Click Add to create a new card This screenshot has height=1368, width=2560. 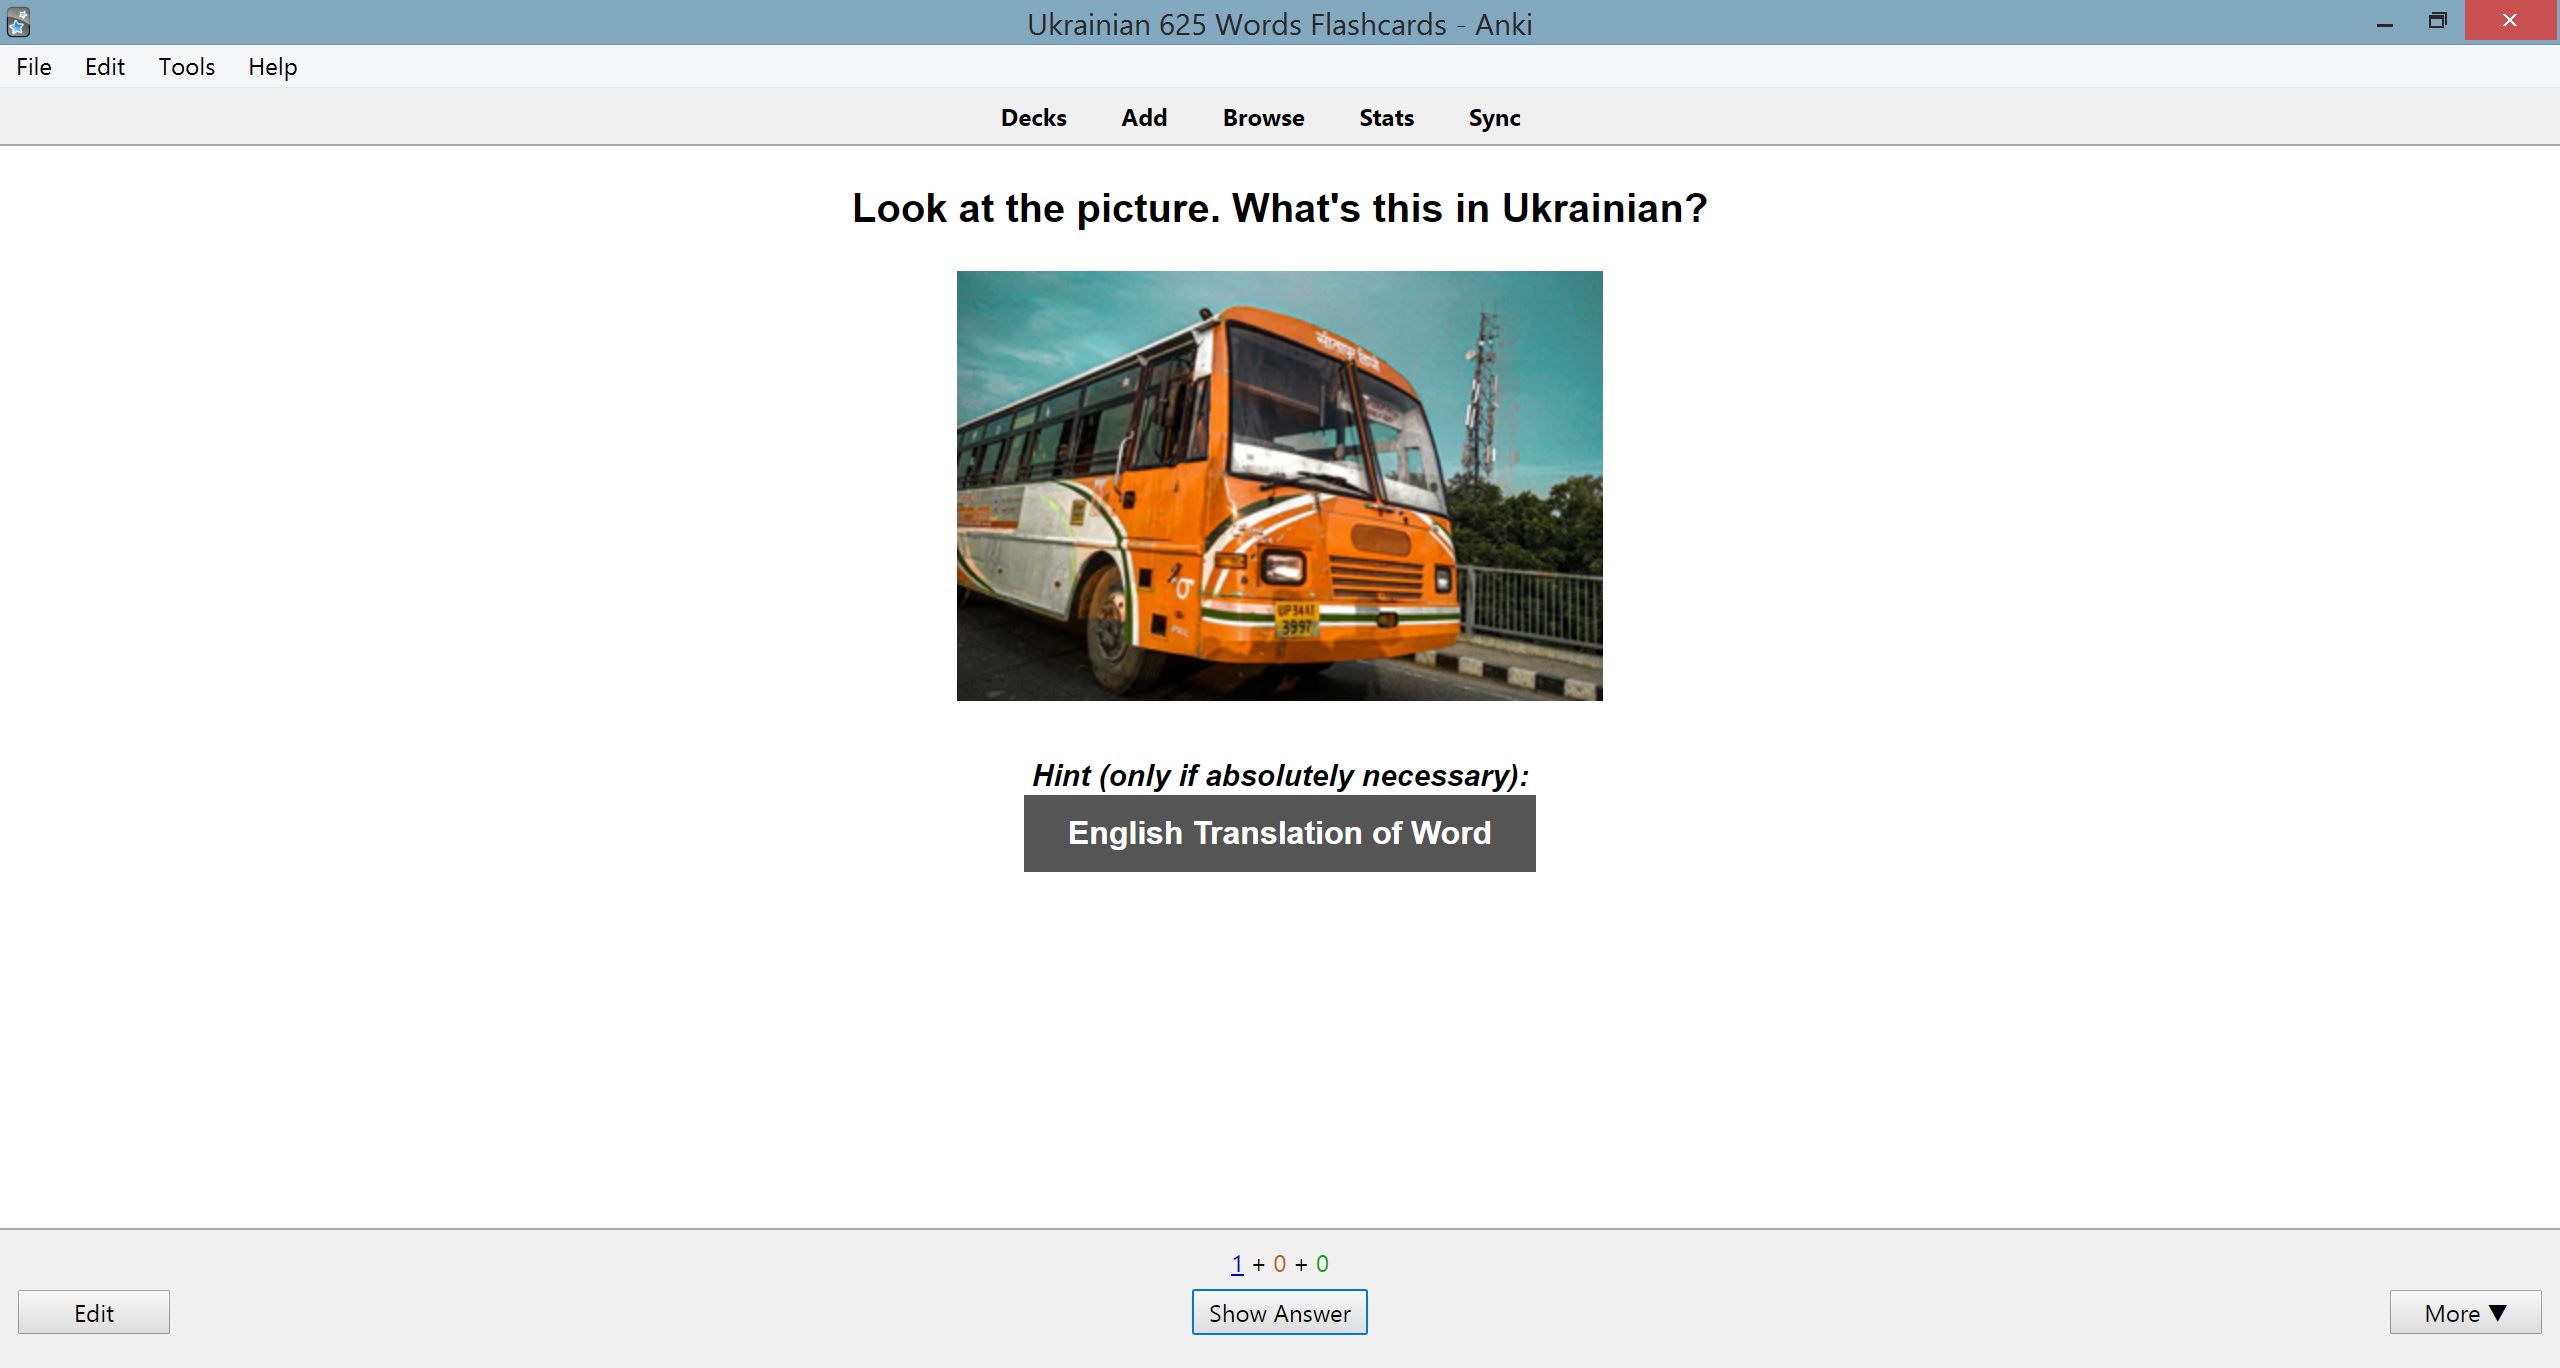[1144, 118]
